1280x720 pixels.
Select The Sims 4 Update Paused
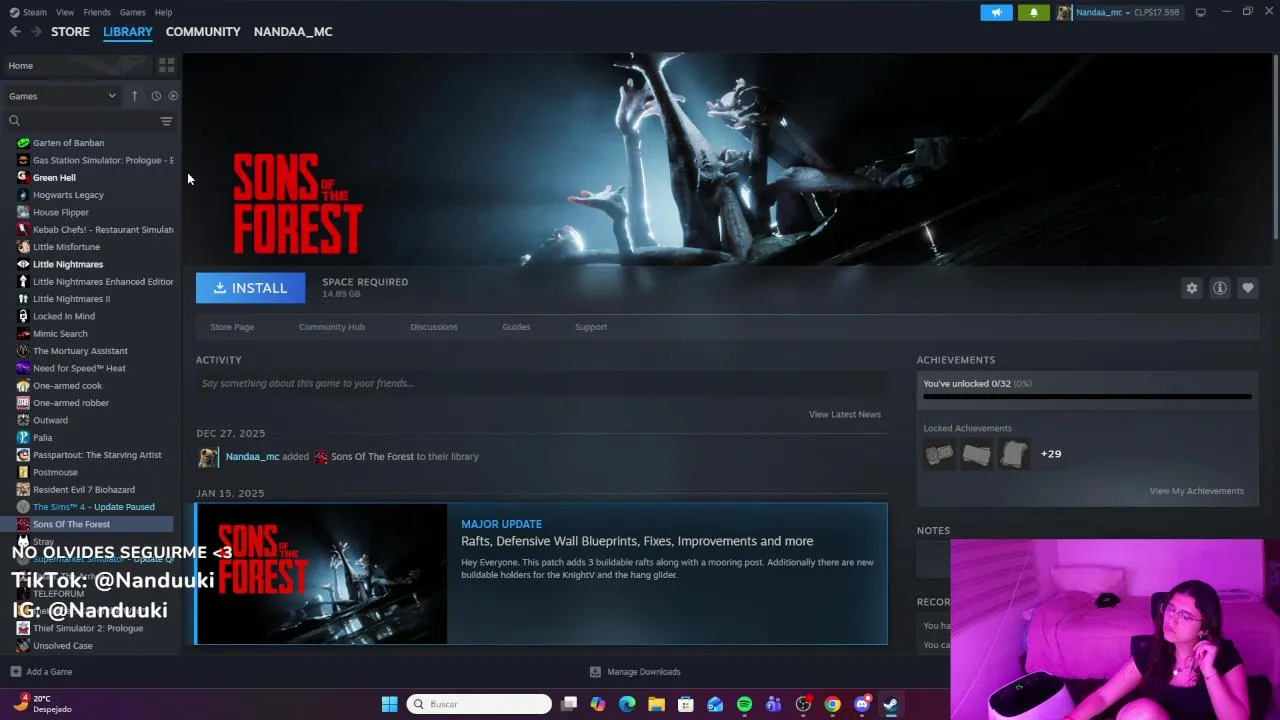tap(94, 507)
